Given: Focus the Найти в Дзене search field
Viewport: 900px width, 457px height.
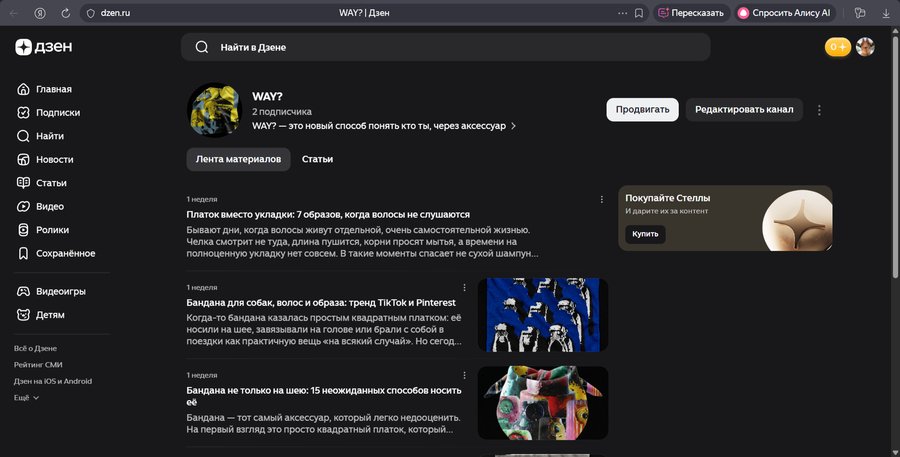Looking at the screenshot, I should click(x=445, y=47).
